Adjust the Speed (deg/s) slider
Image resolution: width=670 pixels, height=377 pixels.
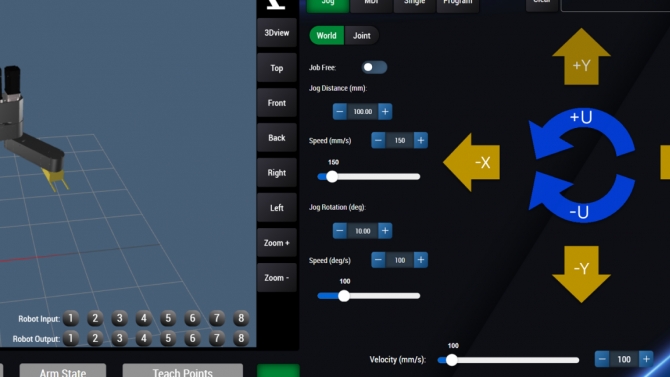369,296
